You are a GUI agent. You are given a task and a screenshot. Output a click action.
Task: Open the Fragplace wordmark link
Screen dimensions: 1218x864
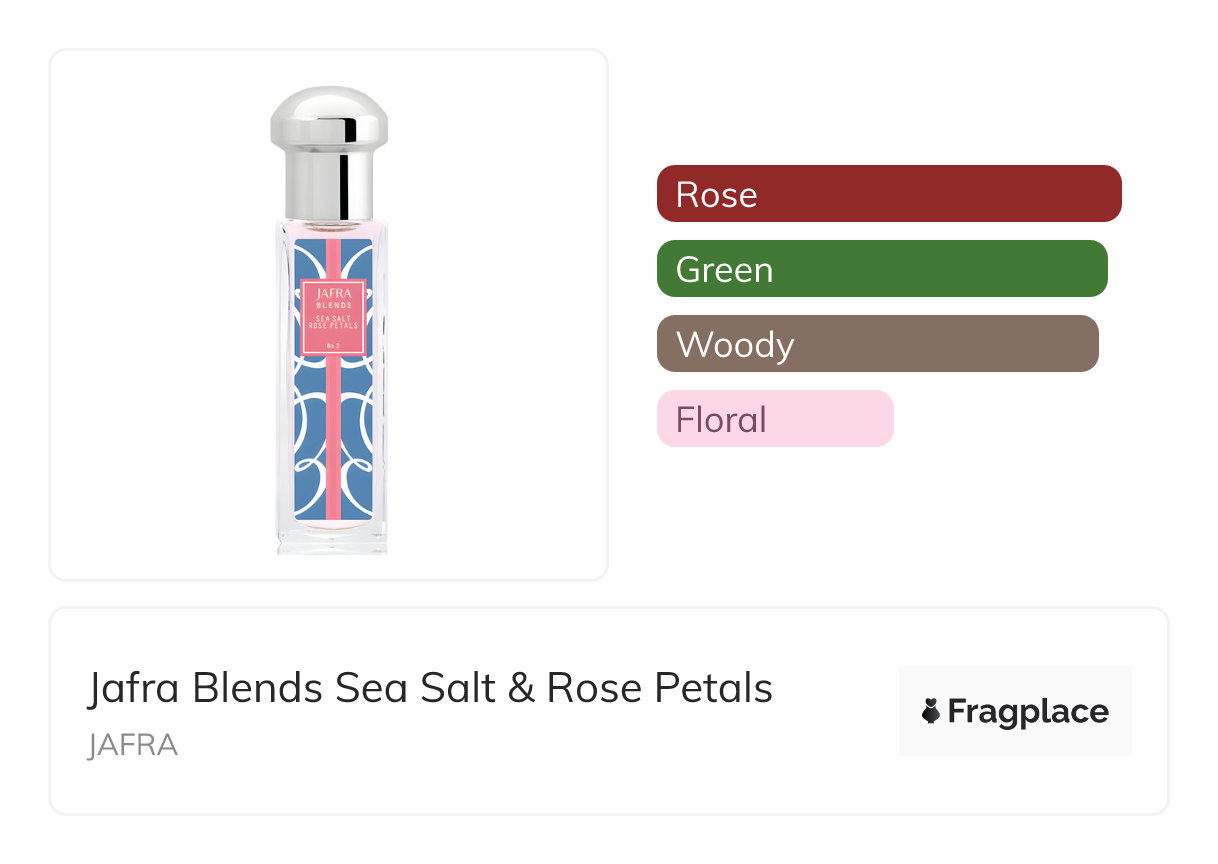(1027, 711)
